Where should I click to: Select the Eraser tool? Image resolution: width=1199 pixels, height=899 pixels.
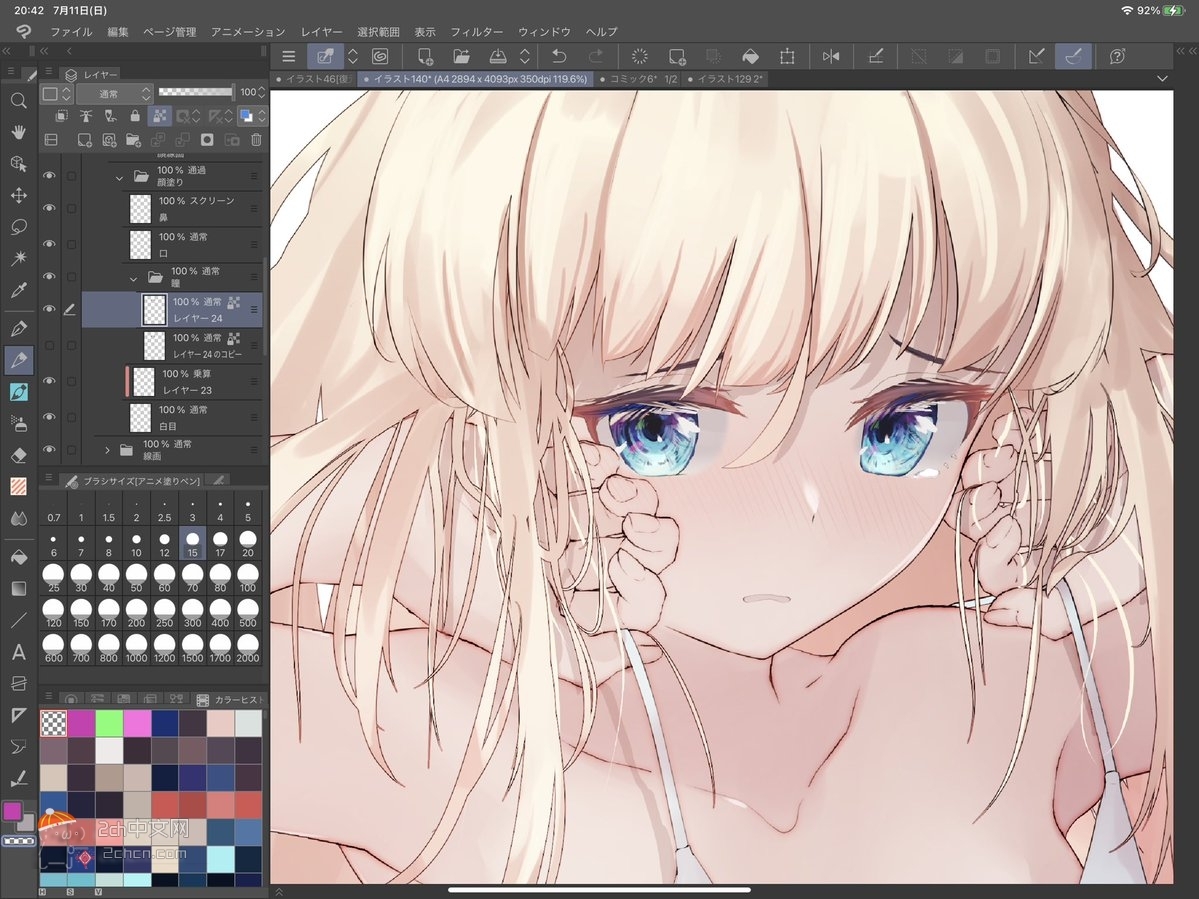point(18,455)
